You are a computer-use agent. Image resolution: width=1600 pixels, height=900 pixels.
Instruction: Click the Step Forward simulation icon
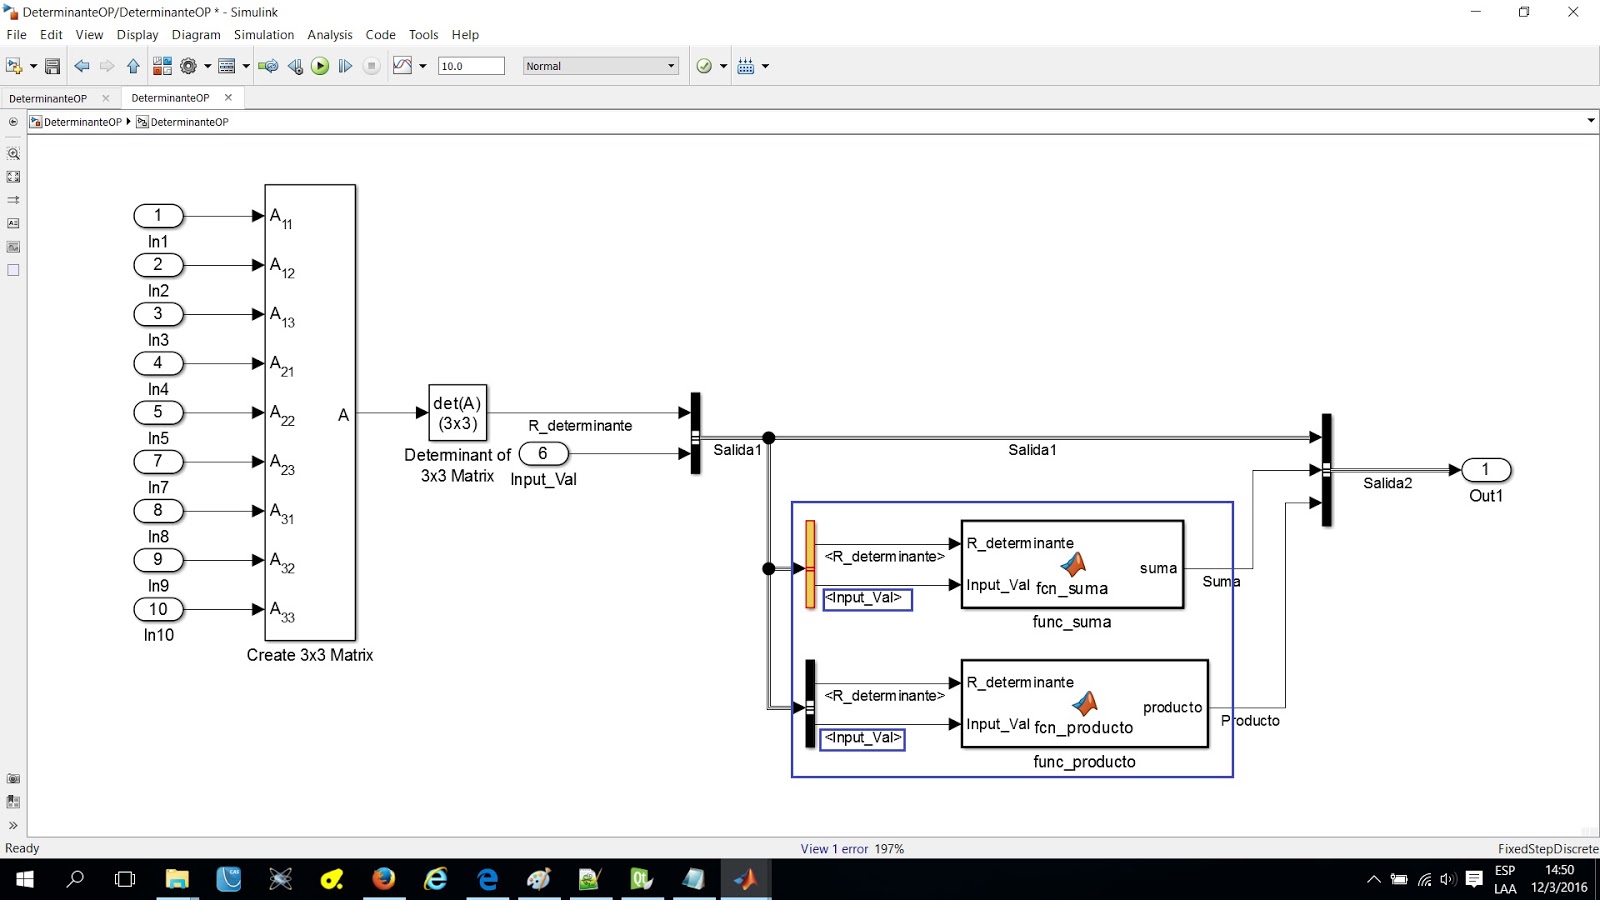point(345,66)
